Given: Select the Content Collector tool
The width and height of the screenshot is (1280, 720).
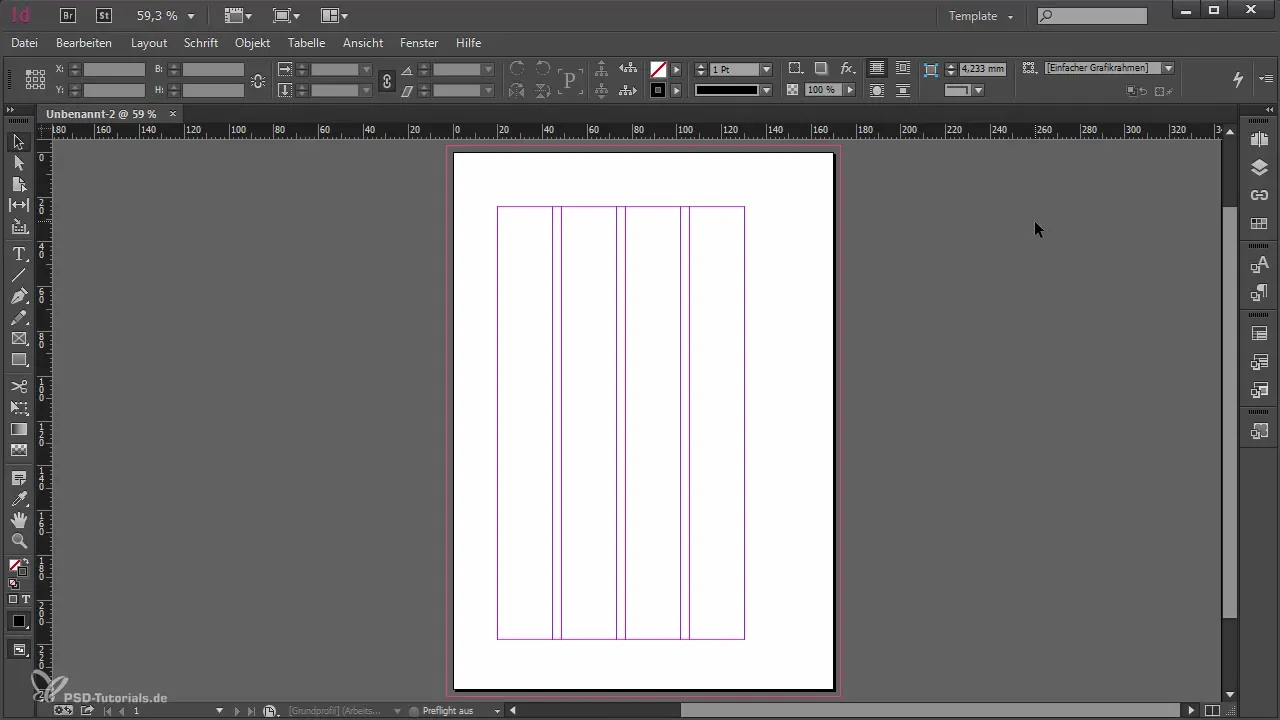Looking at the screenshot, I should 19,227.
